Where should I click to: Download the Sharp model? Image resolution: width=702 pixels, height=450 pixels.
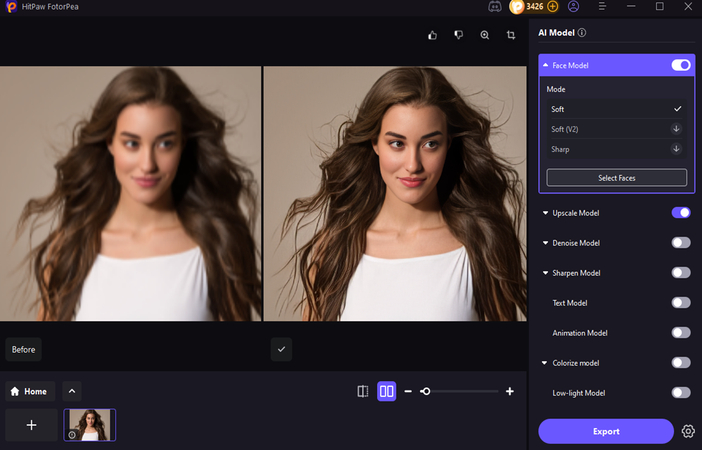676,149
